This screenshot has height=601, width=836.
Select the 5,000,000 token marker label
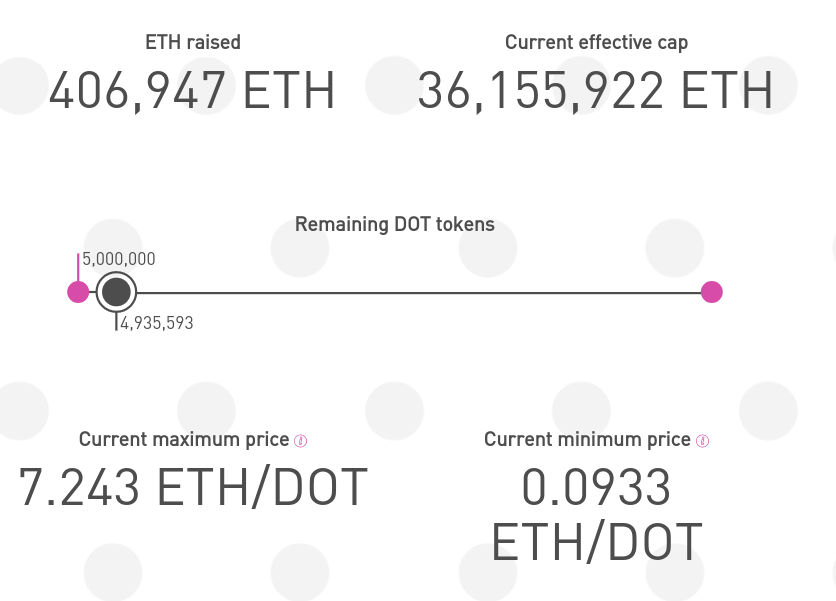(119, 259)
